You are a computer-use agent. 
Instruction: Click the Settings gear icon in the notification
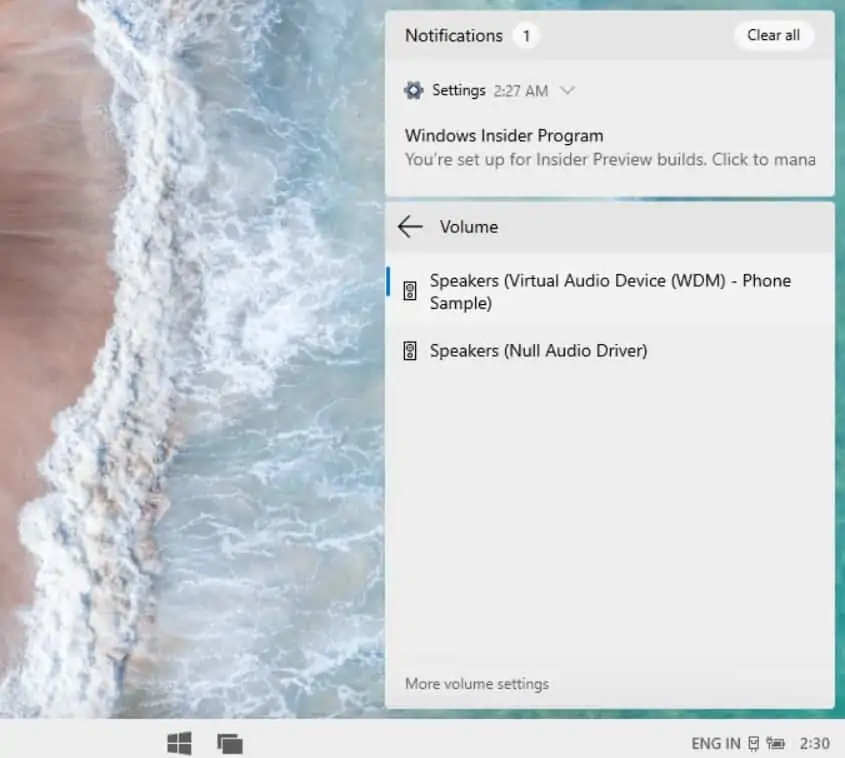(417, 89)
